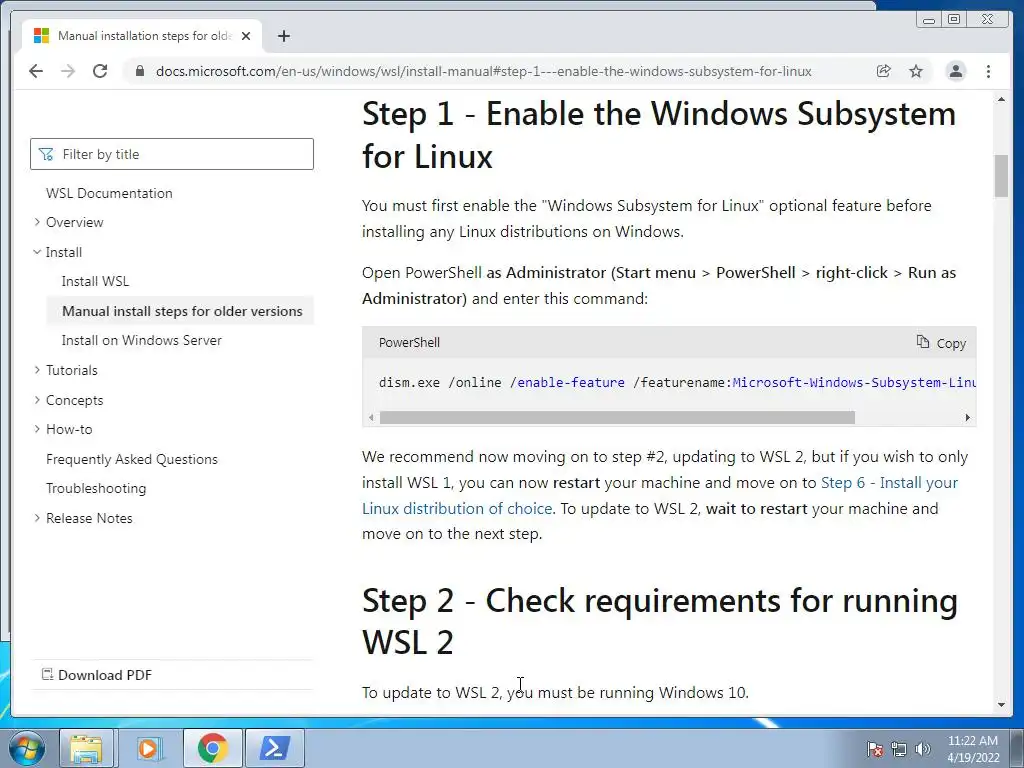
Task: Bookmark this page with star icon
Action: coord(916,71)
